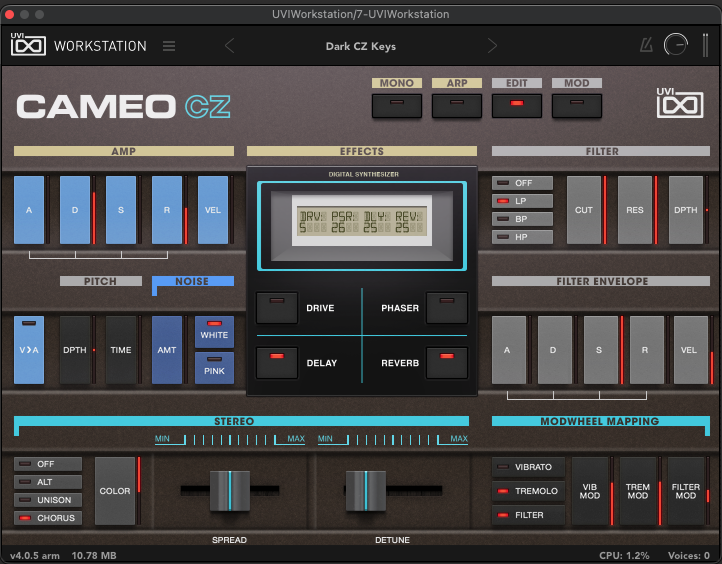Click the v4.0.5 arm version text
Screen dimensions: 722x564
pos(35,556)
